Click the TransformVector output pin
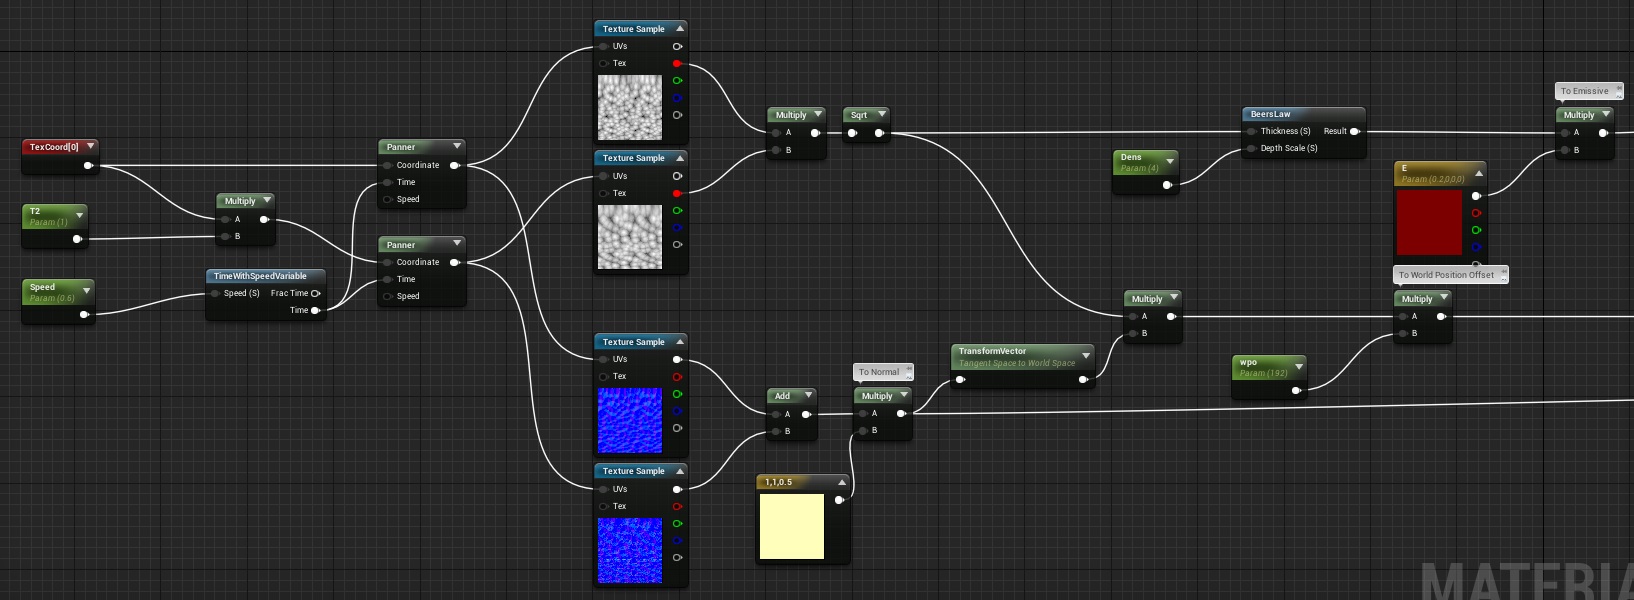 (1083, 379)
